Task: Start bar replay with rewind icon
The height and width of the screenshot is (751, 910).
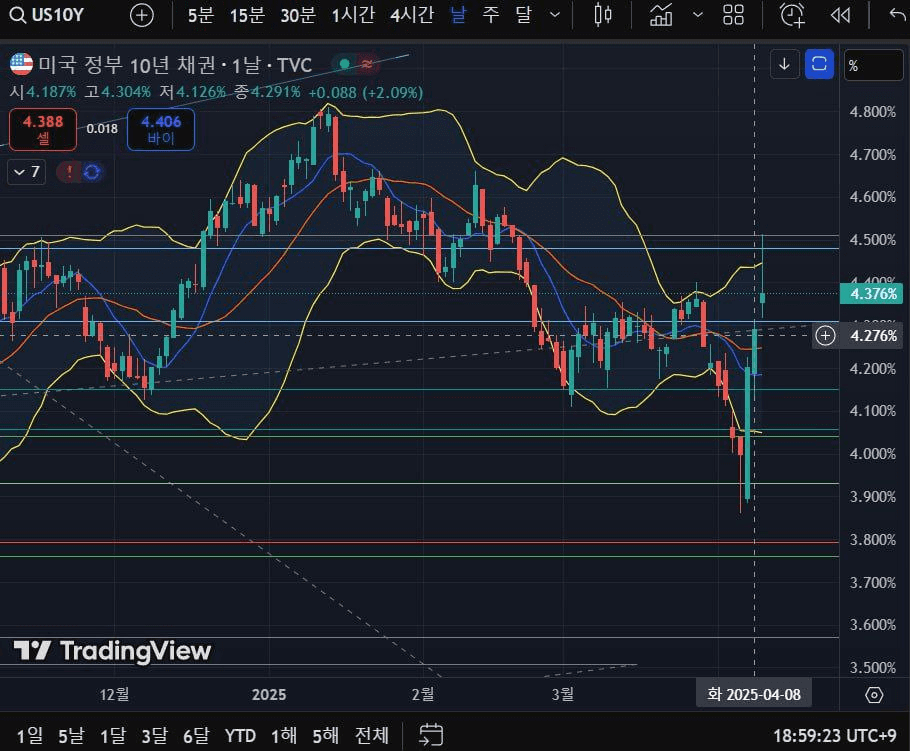Action: pos(841,15)
